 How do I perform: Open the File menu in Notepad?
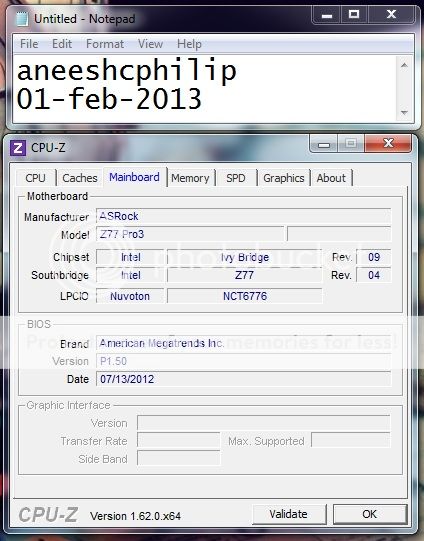click(29, 44)
